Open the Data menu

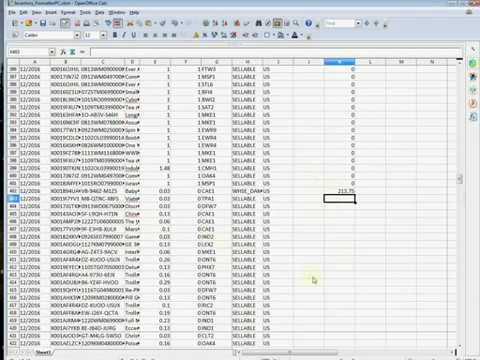point(100,12)
